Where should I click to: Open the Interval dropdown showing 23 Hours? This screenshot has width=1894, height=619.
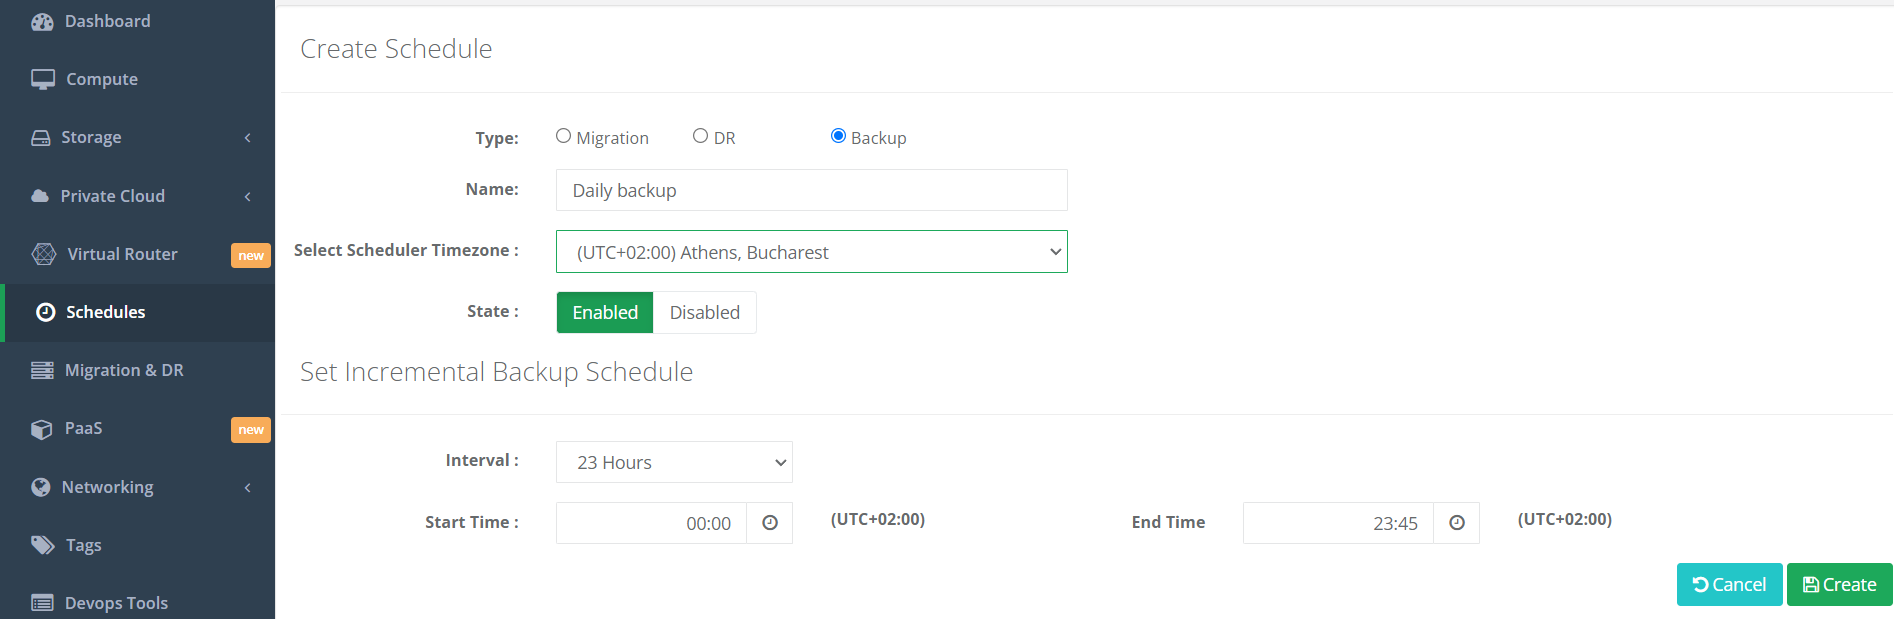pos(674,462)
